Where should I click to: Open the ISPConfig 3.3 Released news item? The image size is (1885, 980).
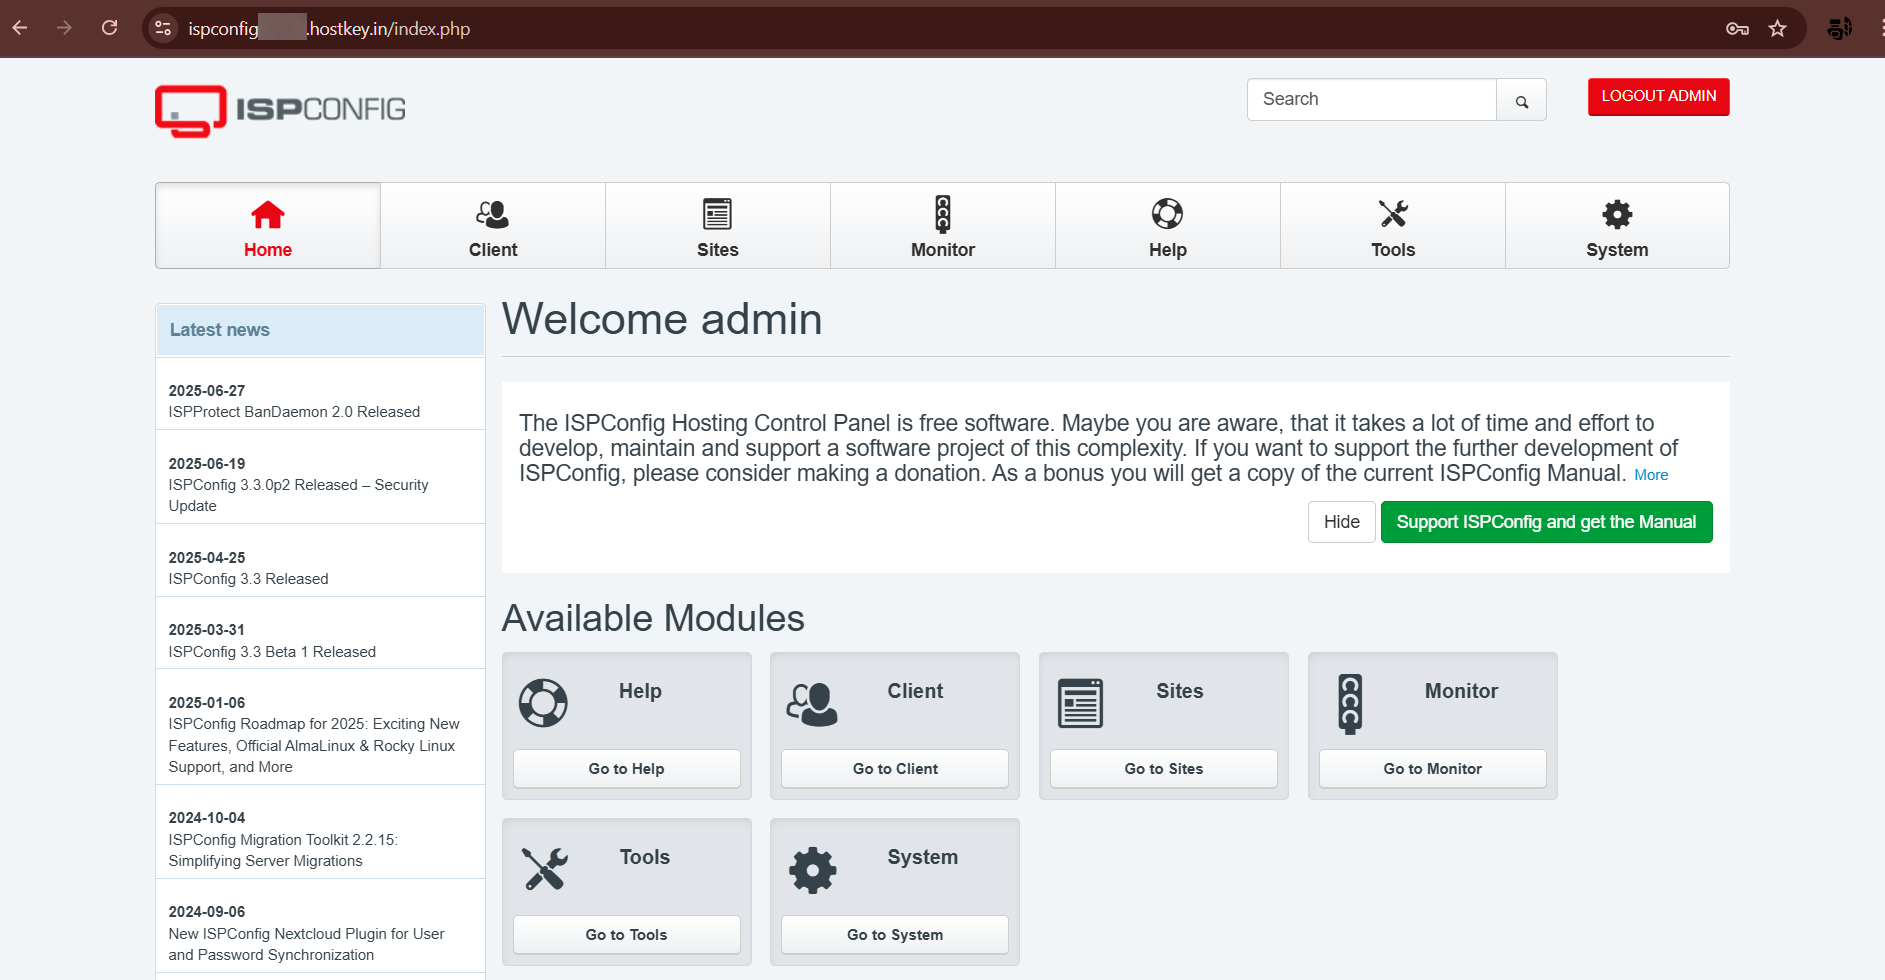point(248,579)
